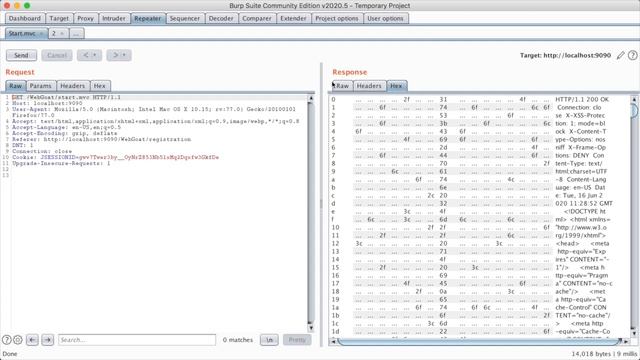The image size is (640, 360).
Task: Open the Project options tab
Action: (x=337, y=18)
